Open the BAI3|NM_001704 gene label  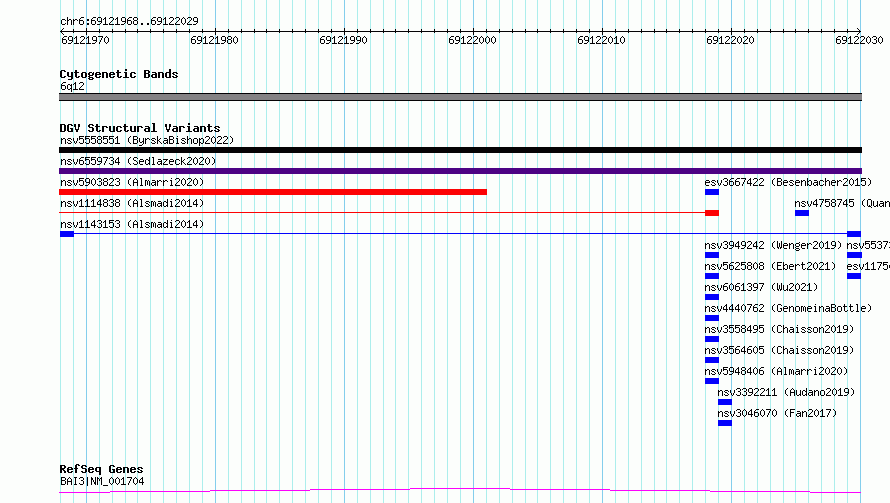102,481
